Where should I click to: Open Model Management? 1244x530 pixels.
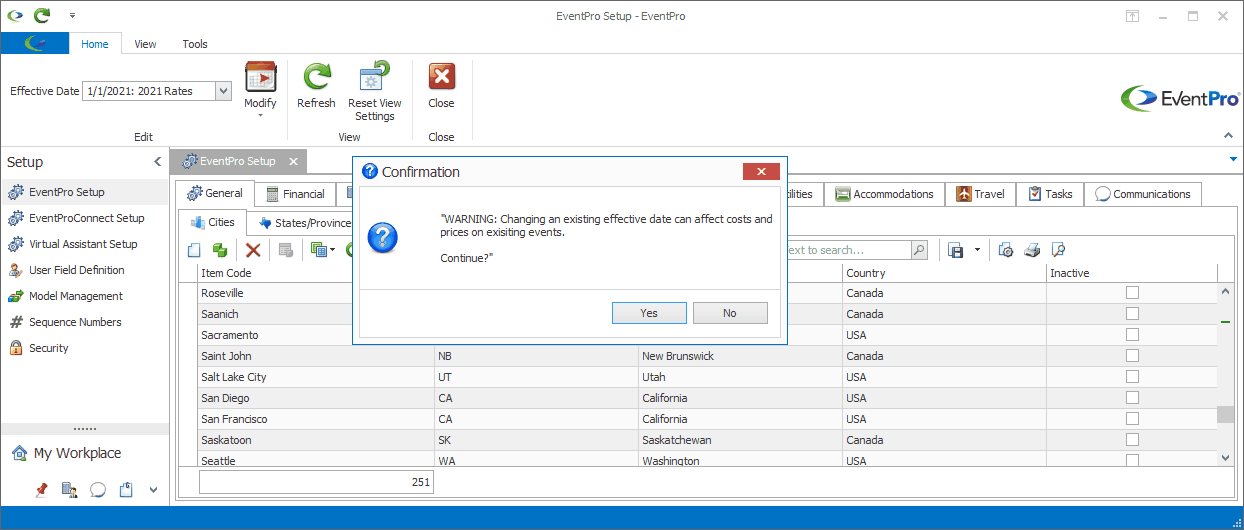tap(85, 296)
